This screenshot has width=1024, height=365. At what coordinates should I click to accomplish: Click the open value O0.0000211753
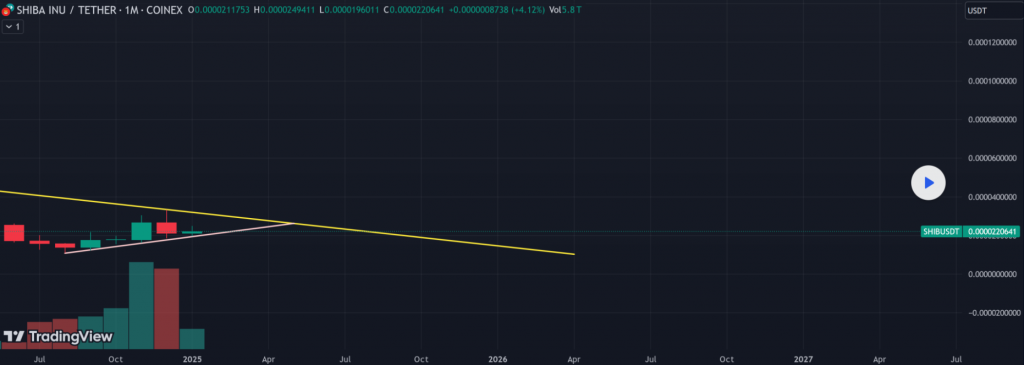coord(218,10)
